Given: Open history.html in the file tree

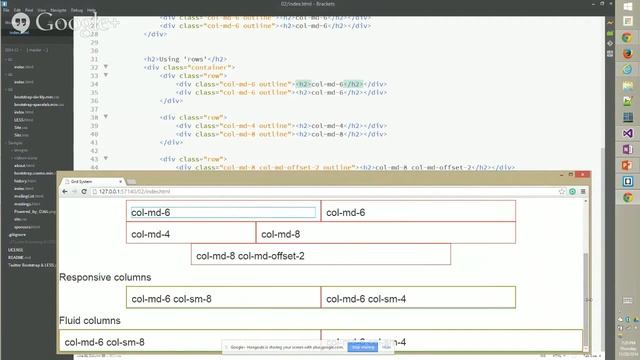Looking at the screenshot, I should [x=25, y=181].
